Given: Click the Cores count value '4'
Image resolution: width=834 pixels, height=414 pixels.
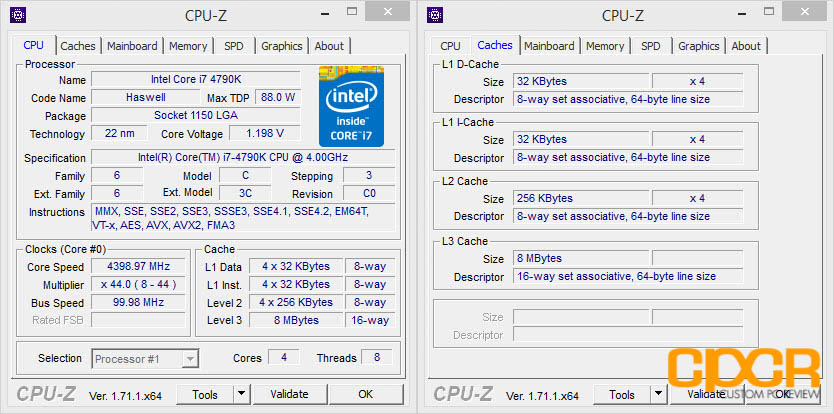Looking at the screenshot, I should [x=283, y=357].
